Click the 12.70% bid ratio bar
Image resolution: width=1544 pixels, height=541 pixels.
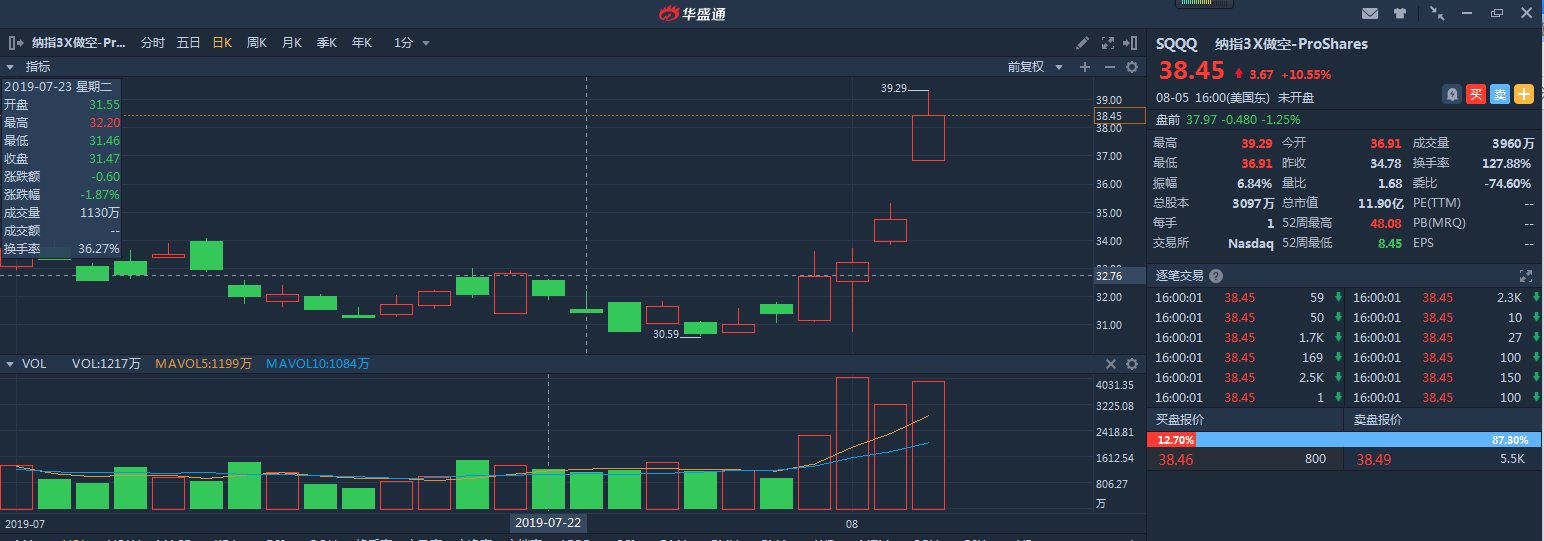(1171, 440)
